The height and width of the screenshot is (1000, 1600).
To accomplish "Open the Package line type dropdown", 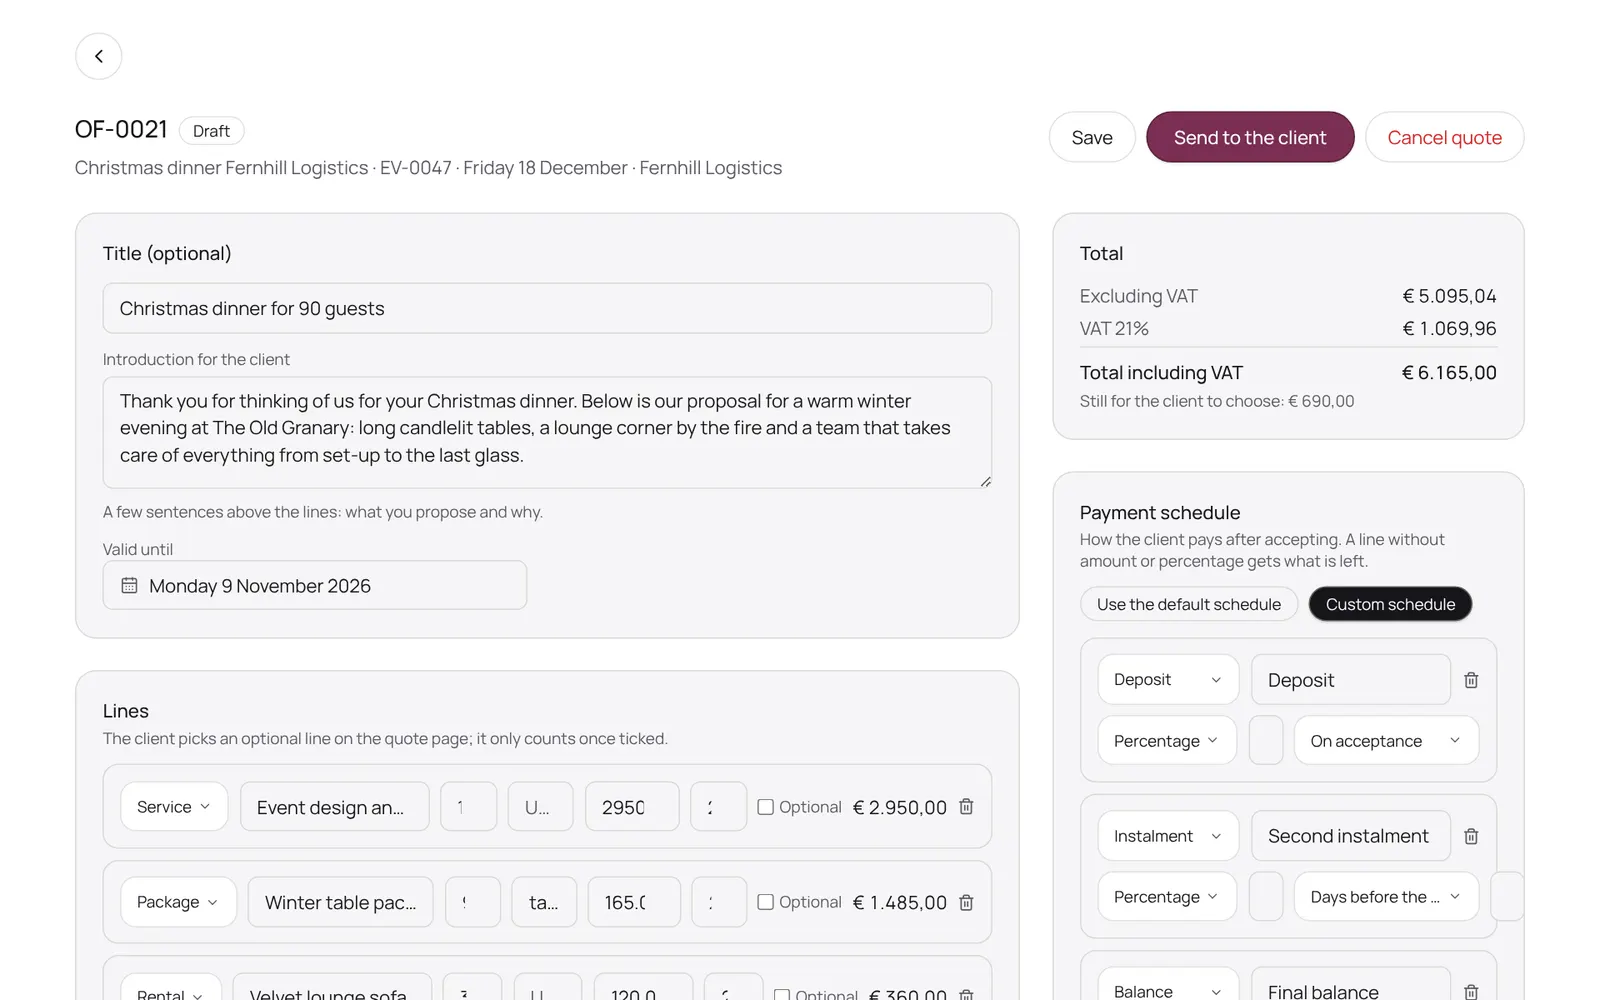I will click(178, 902).
